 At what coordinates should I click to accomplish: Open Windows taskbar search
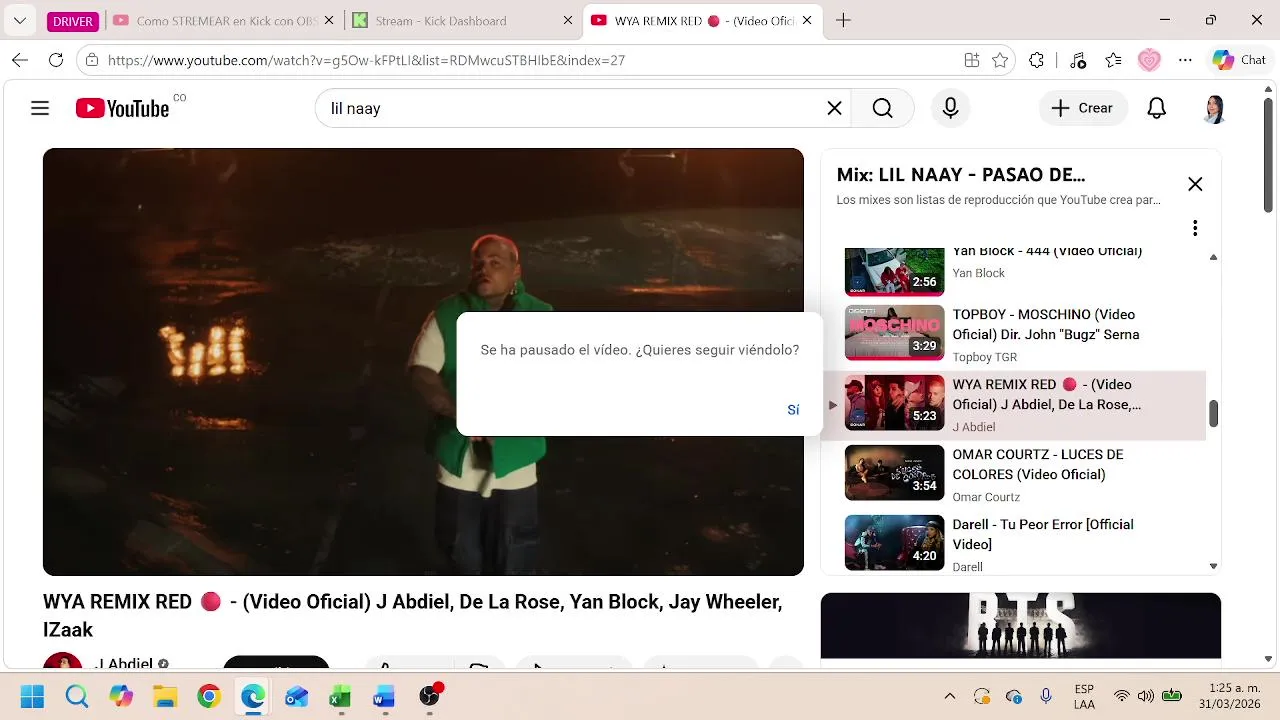(x=77, y=696)
